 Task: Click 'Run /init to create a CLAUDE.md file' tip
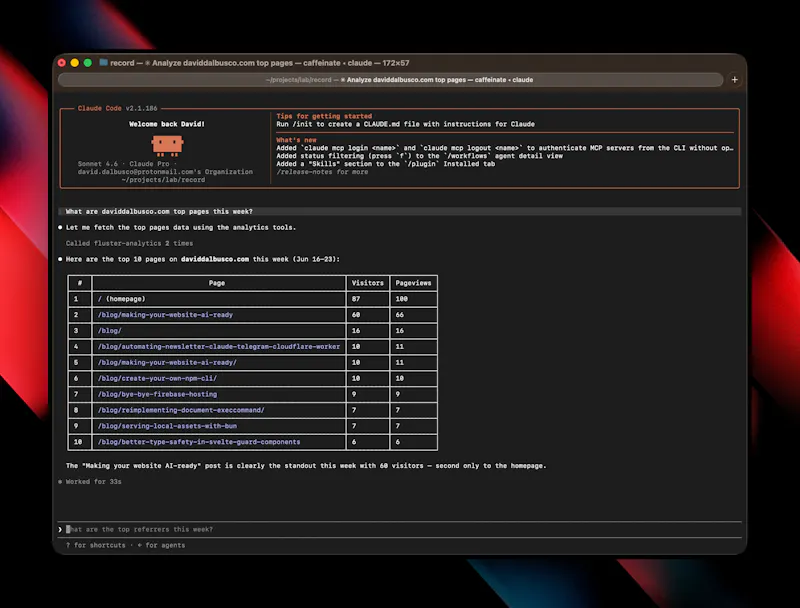(406, 124)
